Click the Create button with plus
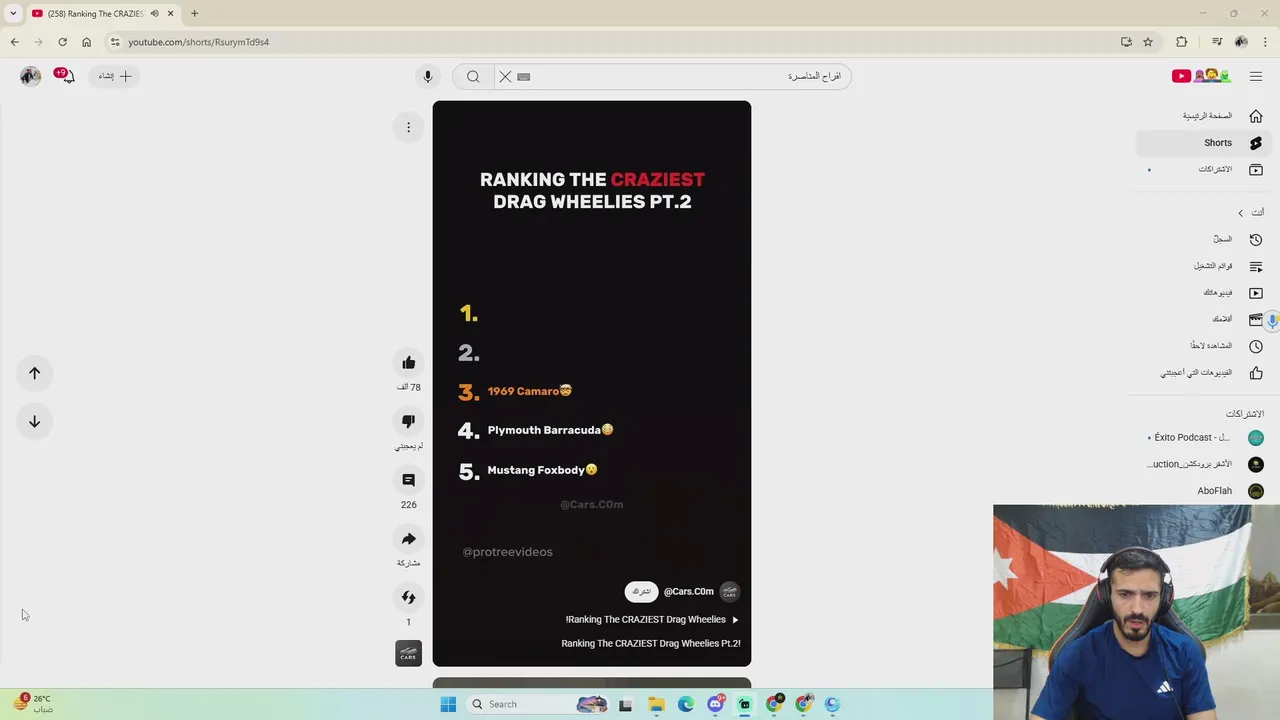 (x=115, y=76)
